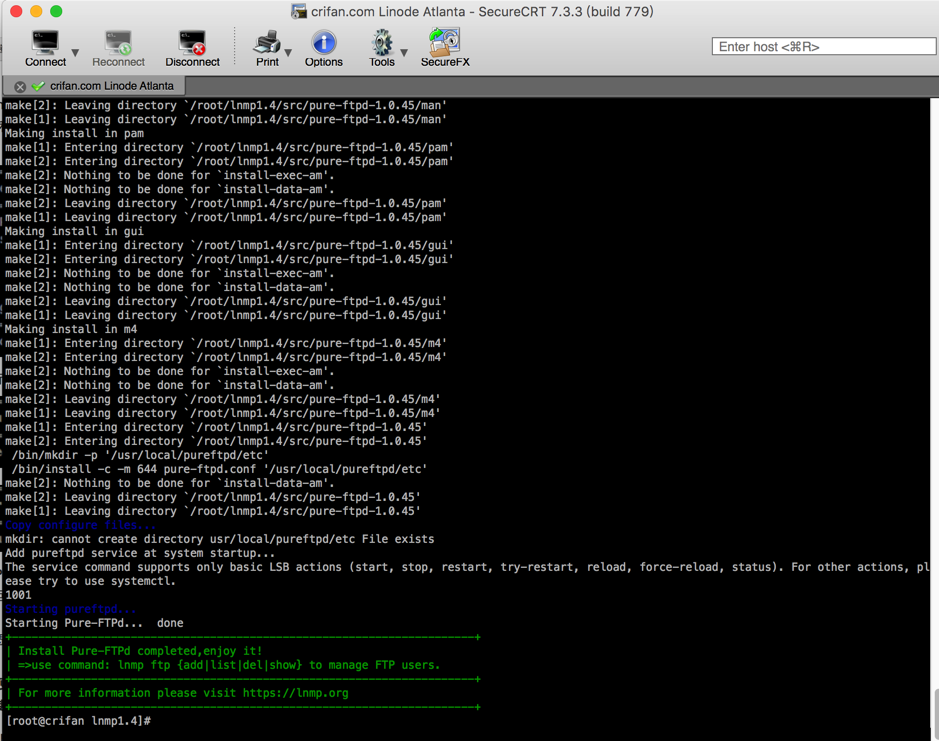Click the 'mkdir: cannot create directory' error line

(219, 539)
